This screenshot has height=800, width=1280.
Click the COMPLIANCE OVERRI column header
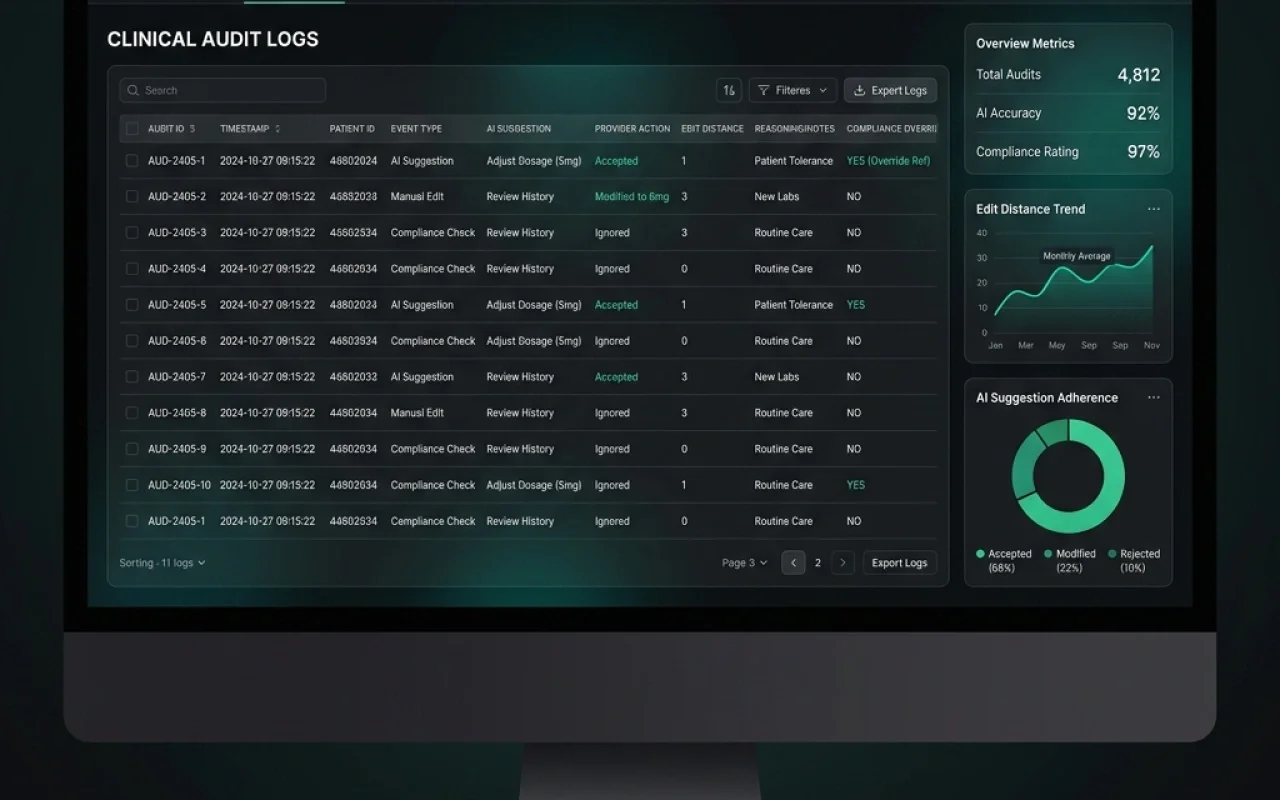pyautogui.click(x=892, y=129)
